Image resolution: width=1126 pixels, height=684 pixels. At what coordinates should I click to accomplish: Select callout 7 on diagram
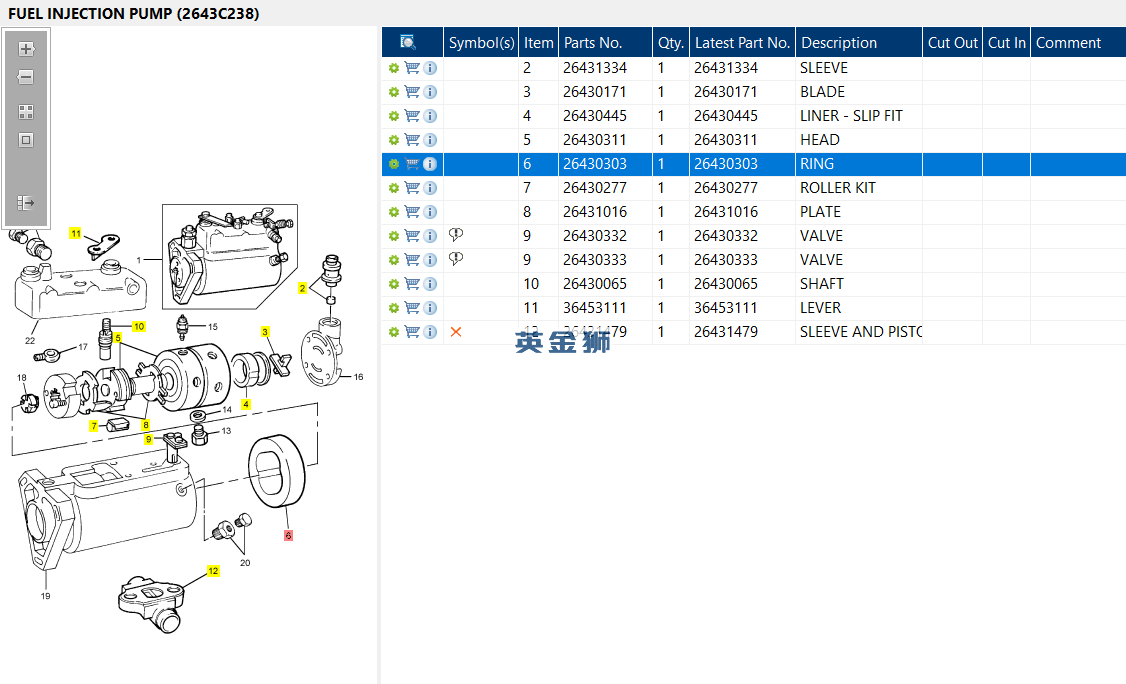point(93,426)
